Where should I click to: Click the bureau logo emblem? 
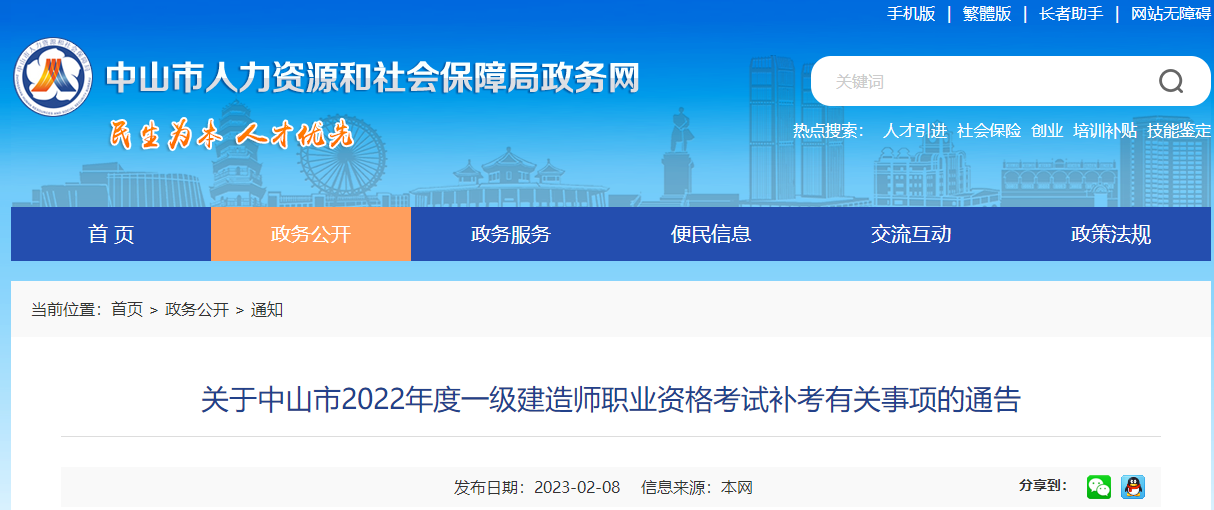(x=54, y=78)
